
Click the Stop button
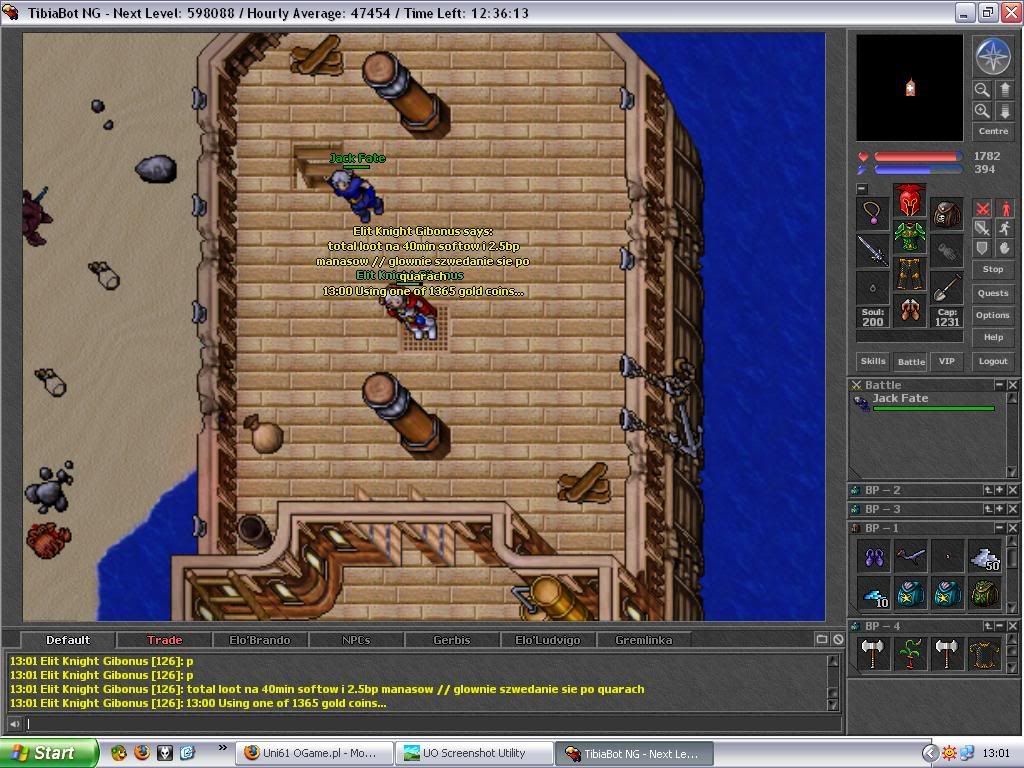click(993, 269)
